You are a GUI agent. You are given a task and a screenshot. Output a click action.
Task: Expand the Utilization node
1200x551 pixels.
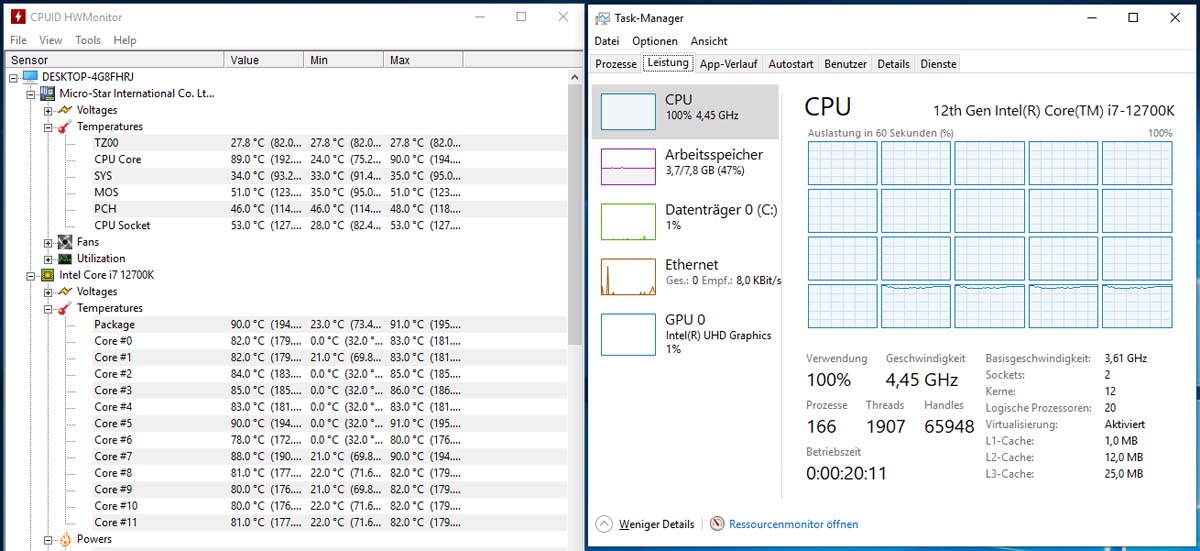(x=48, y=258)
